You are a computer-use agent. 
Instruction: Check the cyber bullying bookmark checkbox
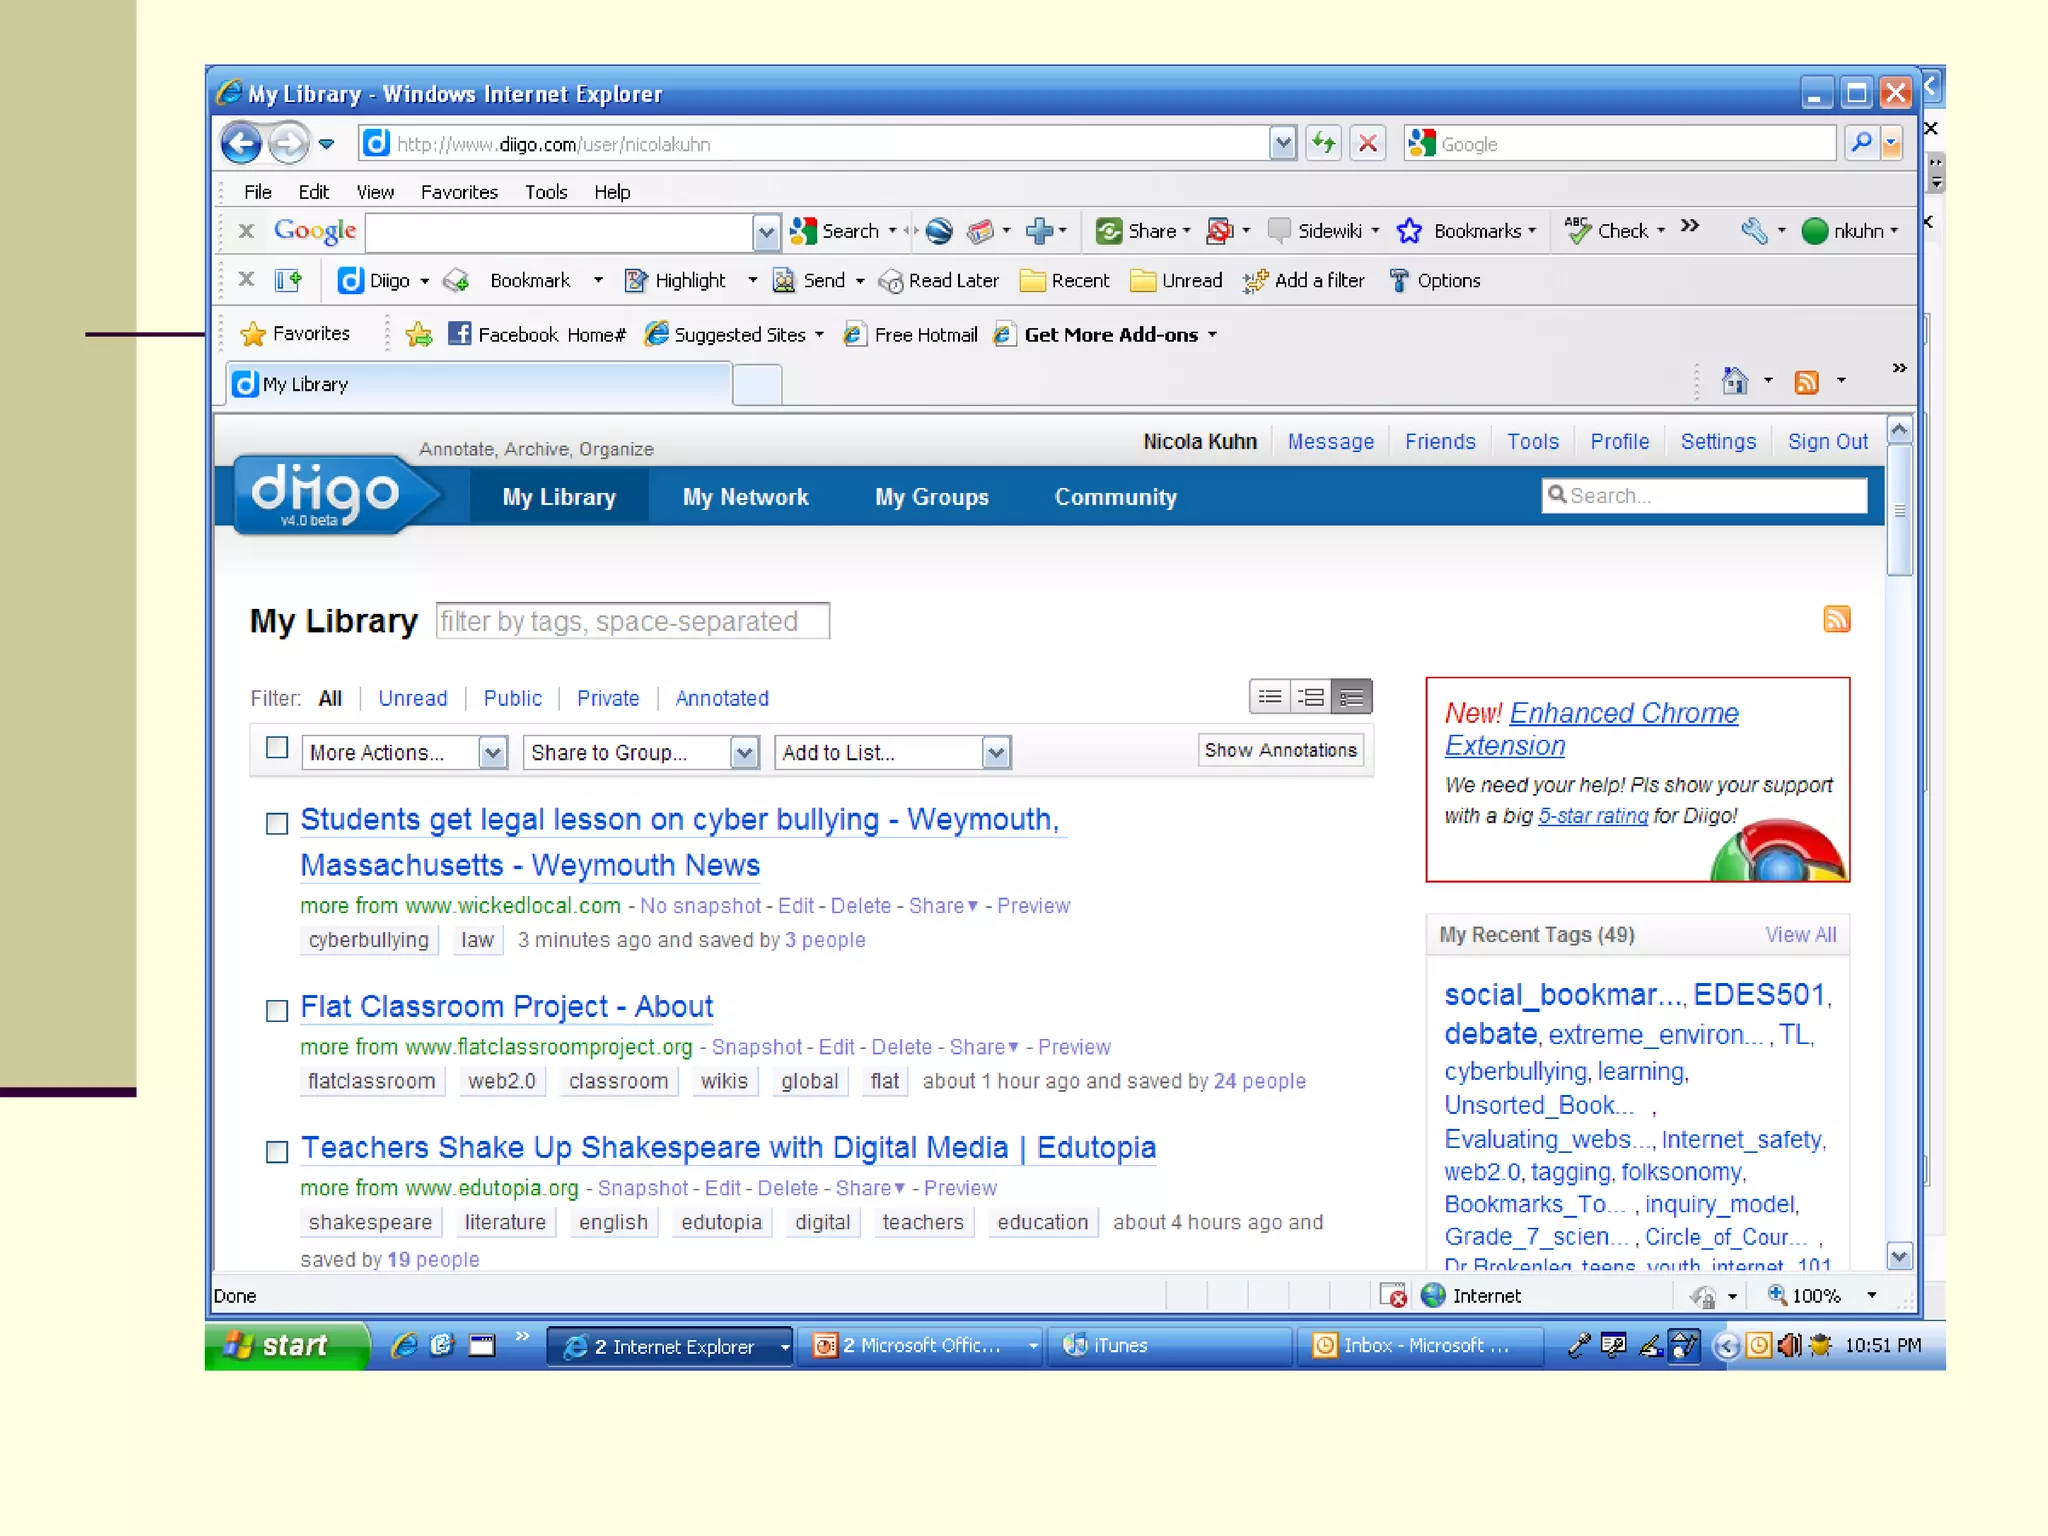(x=277, y=823)
